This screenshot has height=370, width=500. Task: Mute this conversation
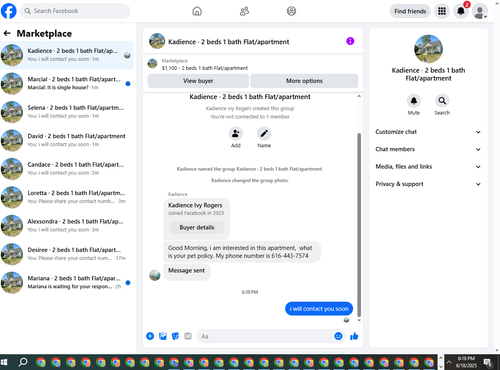(x=414, y=101)
